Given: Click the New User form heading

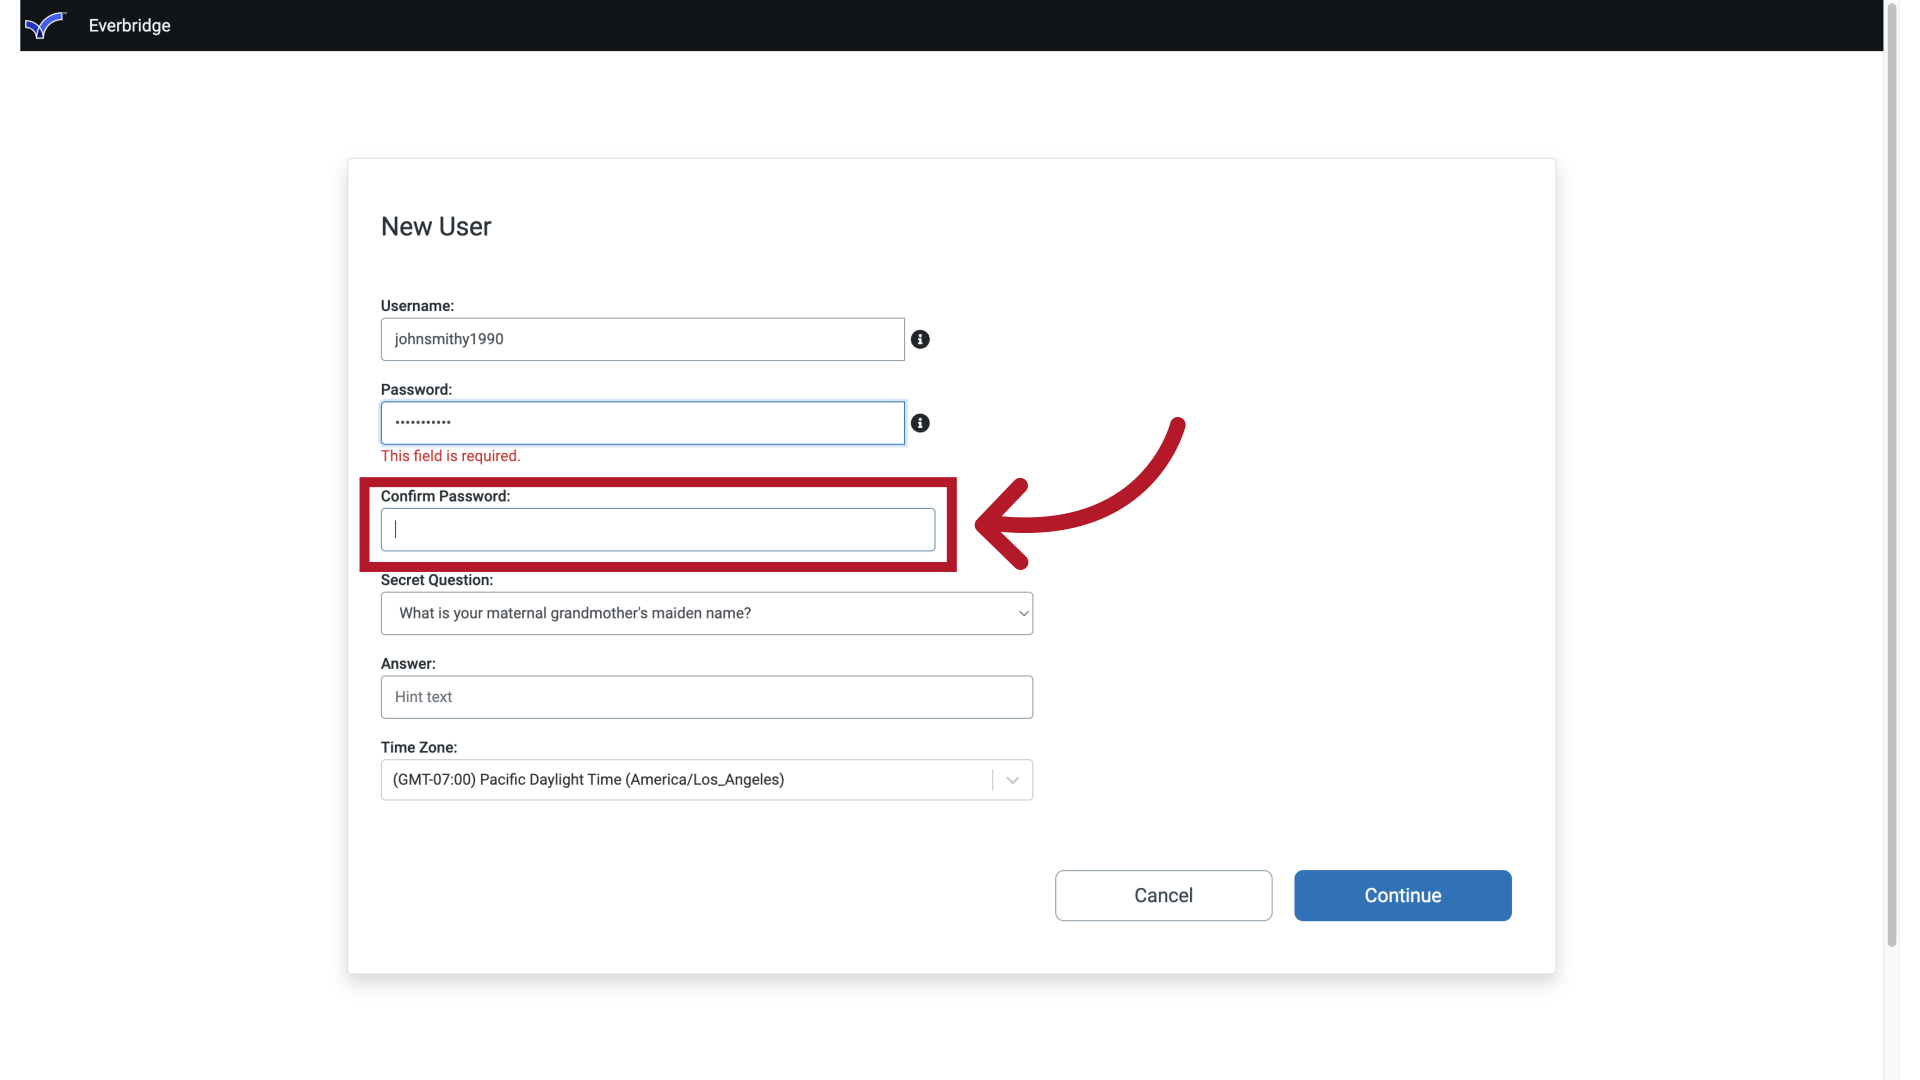Looking at the screenshot, I should tap(435, 226).
